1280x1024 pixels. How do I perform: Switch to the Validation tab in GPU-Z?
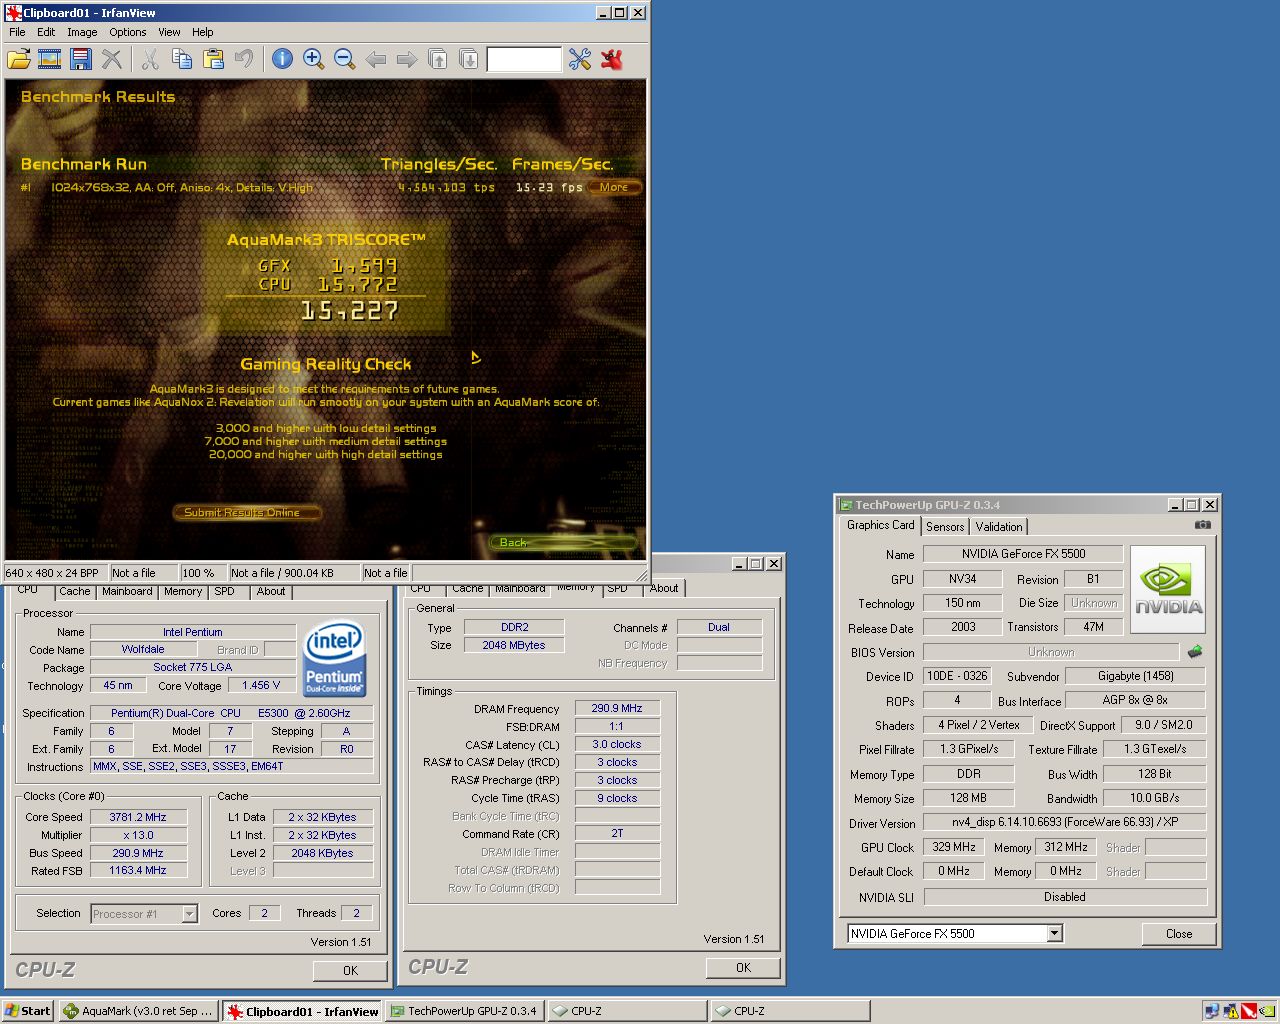point(999,527)
